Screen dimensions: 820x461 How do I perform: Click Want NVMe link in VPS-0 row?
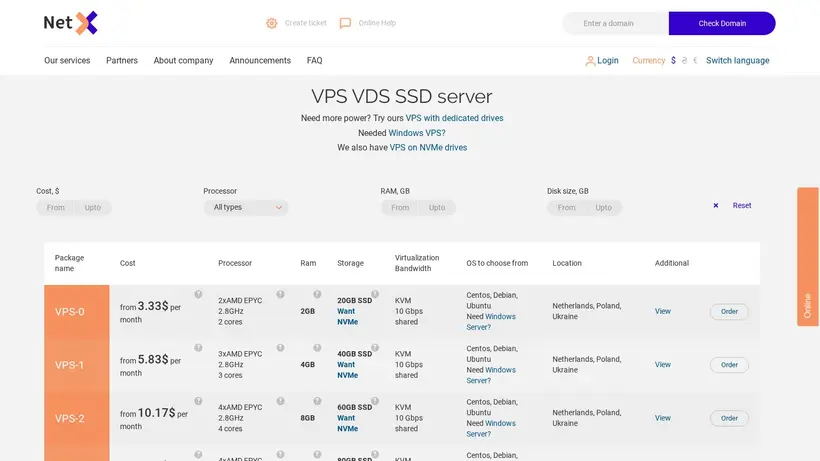[347, 317]
